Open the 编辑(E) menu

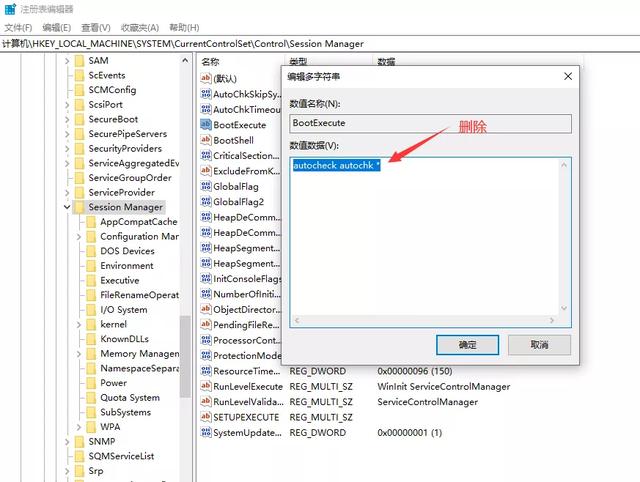[57, 28]
